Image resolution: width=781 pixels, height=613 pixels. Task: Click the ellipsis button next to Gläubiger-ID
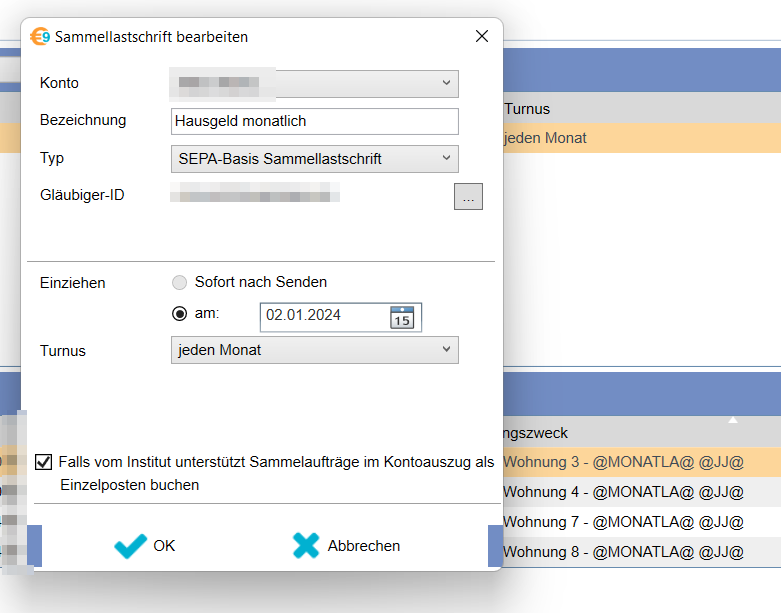pos(468,197)
